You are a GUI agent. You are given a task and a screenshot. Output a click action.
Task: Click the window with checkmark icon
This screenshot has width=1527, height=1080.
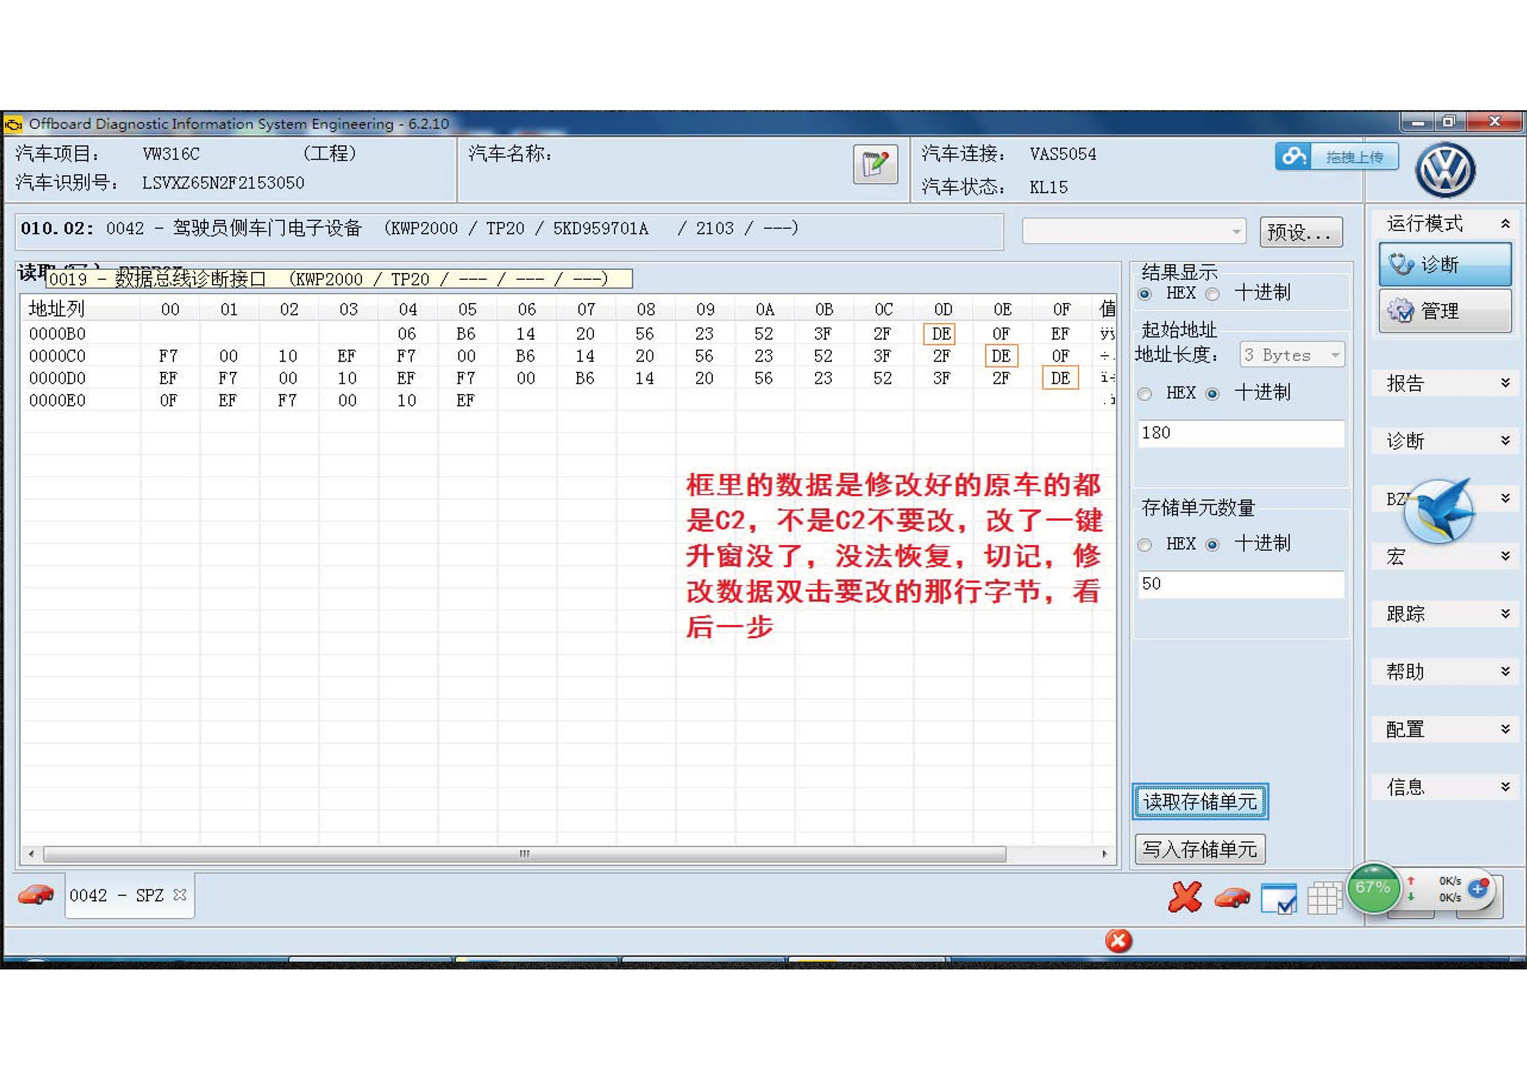(x=1279, y=898)
